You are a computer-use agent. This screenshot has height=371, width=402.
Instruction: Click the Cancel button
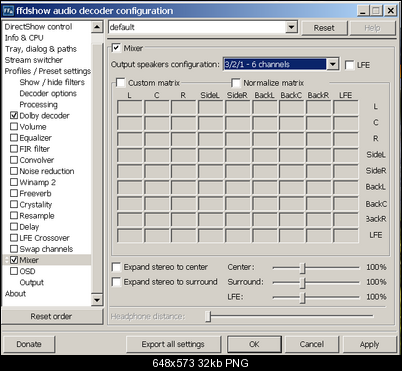tap(312, 344)
